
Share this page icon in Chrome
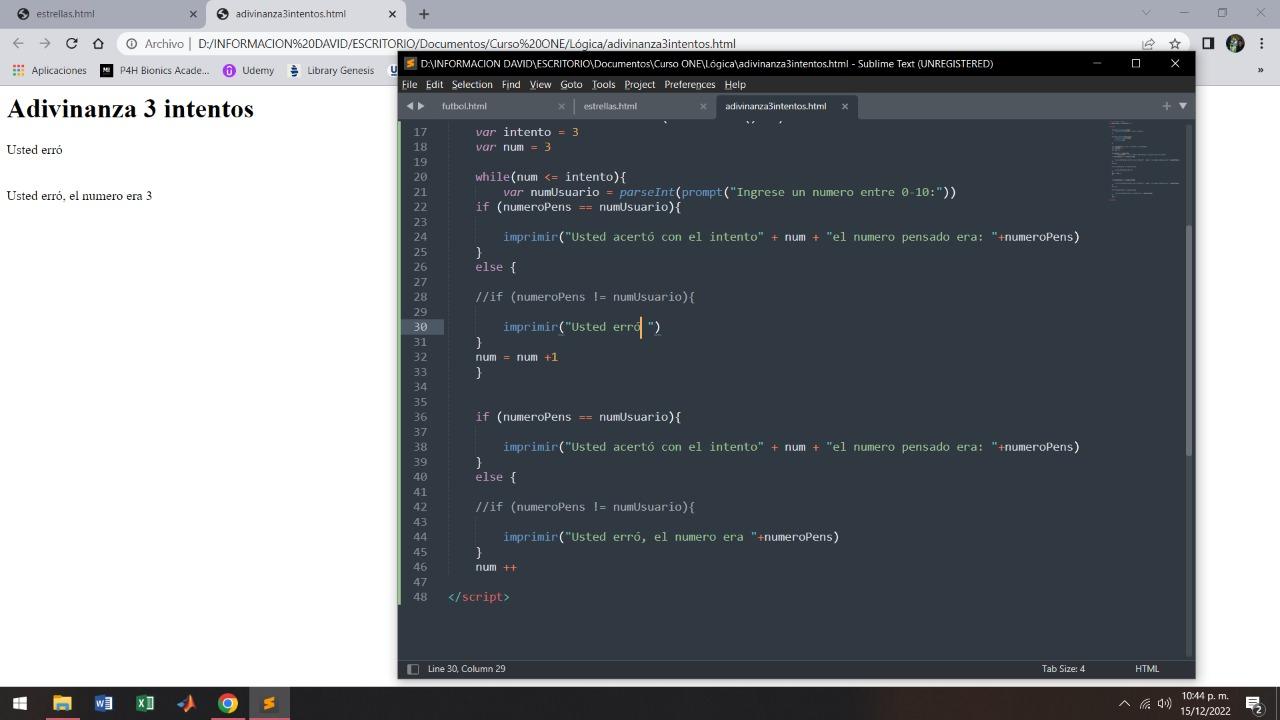[1148, 44]
